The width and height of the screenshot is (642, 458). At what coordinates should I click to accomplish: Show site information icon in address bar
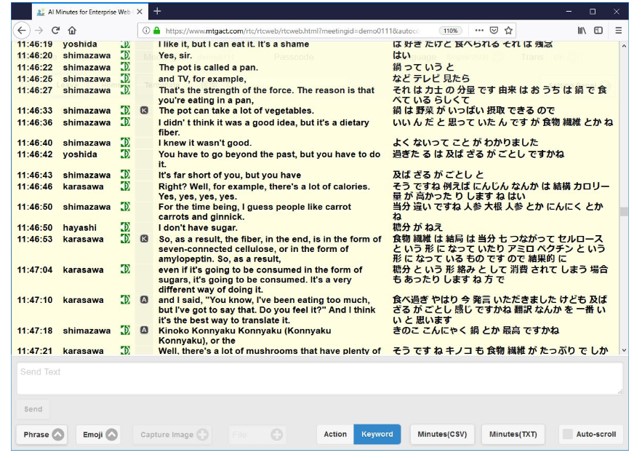(x=146, y=30)
